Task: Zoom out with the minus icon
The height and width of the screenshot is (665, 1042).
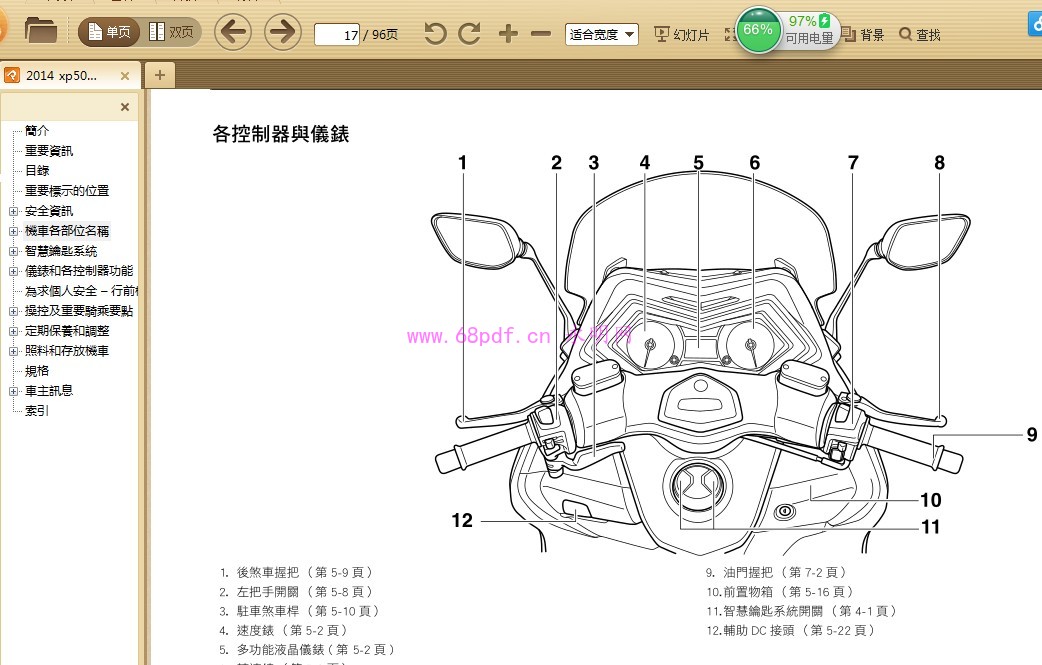Action: (x=541, y=34)
